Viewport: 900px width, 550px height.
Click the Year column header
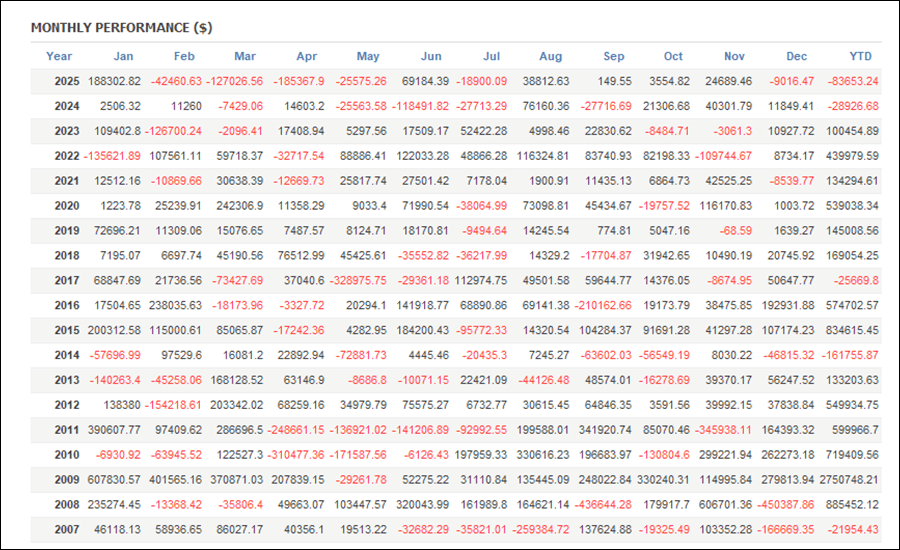(59, 56)
